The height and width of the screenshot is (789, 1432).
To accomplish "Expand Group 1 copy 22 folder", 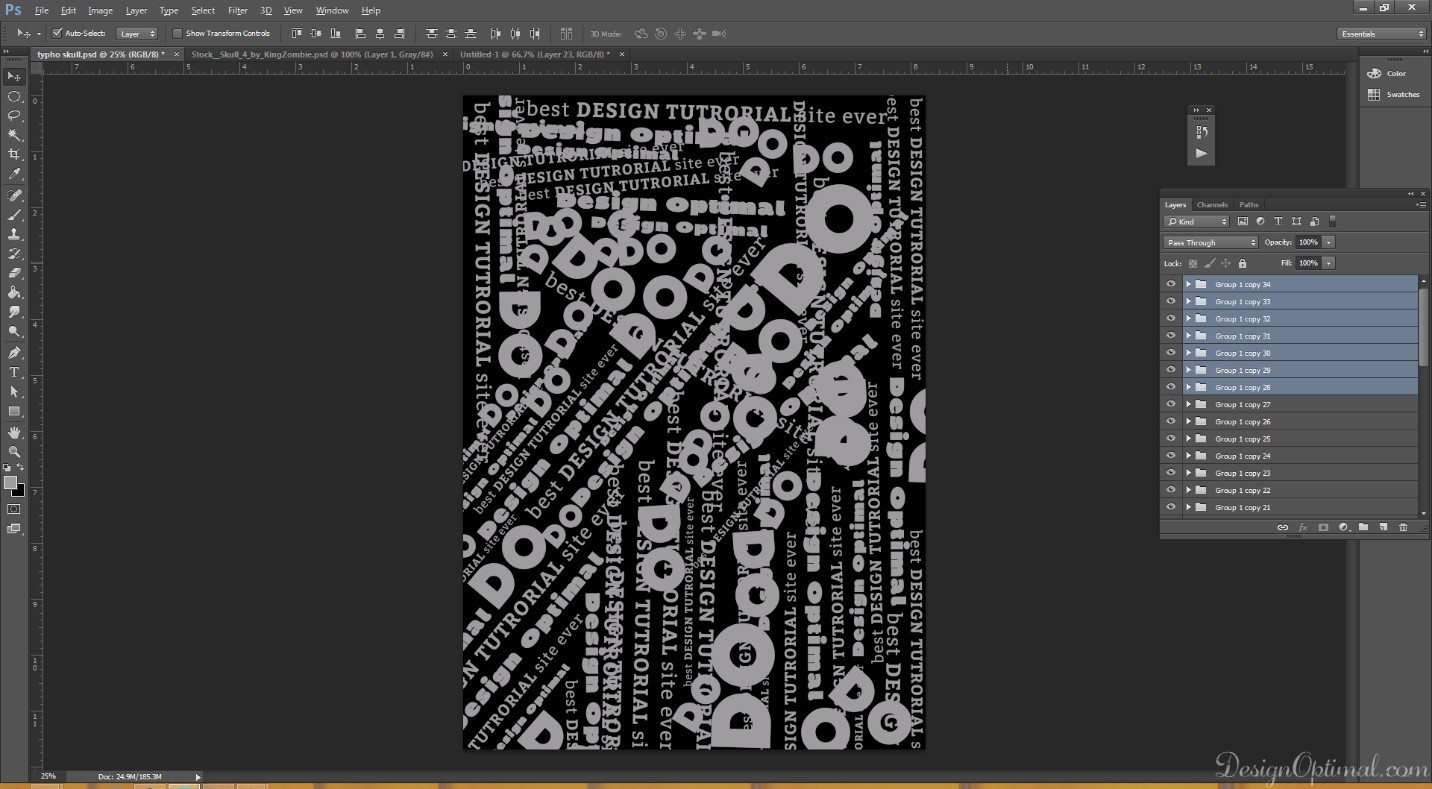I will [x=1189, y=490].
